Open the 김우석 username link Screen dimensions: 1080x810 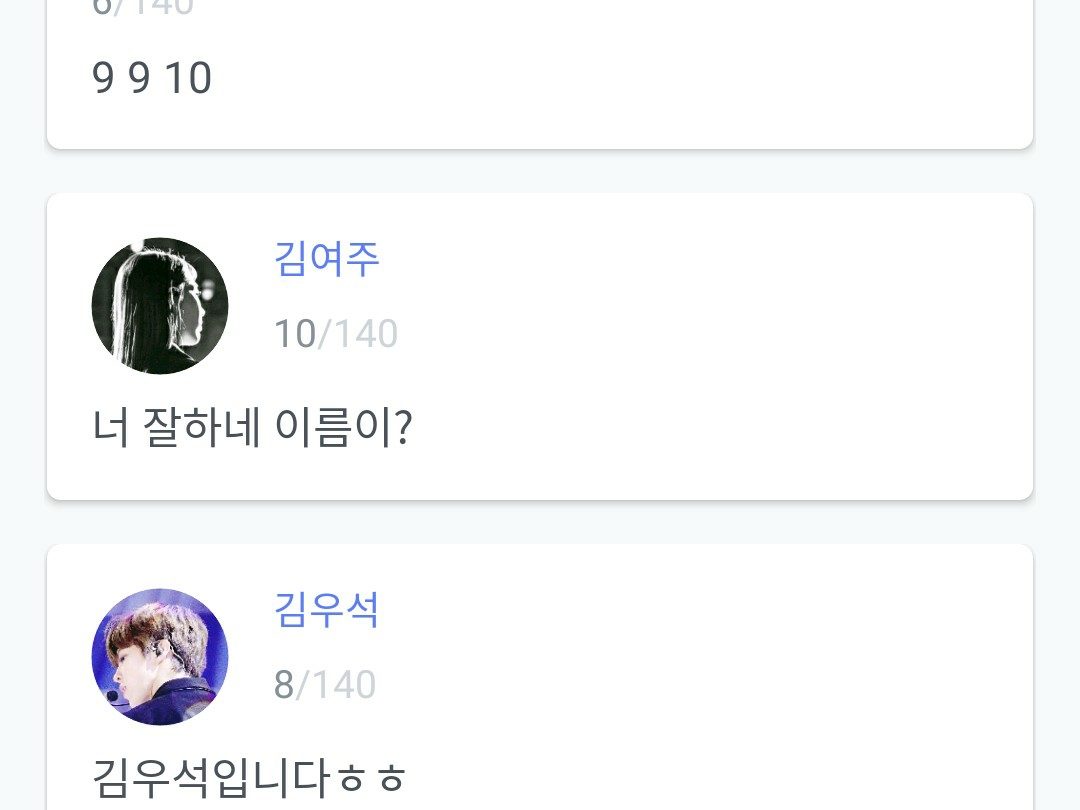[327, 610]
